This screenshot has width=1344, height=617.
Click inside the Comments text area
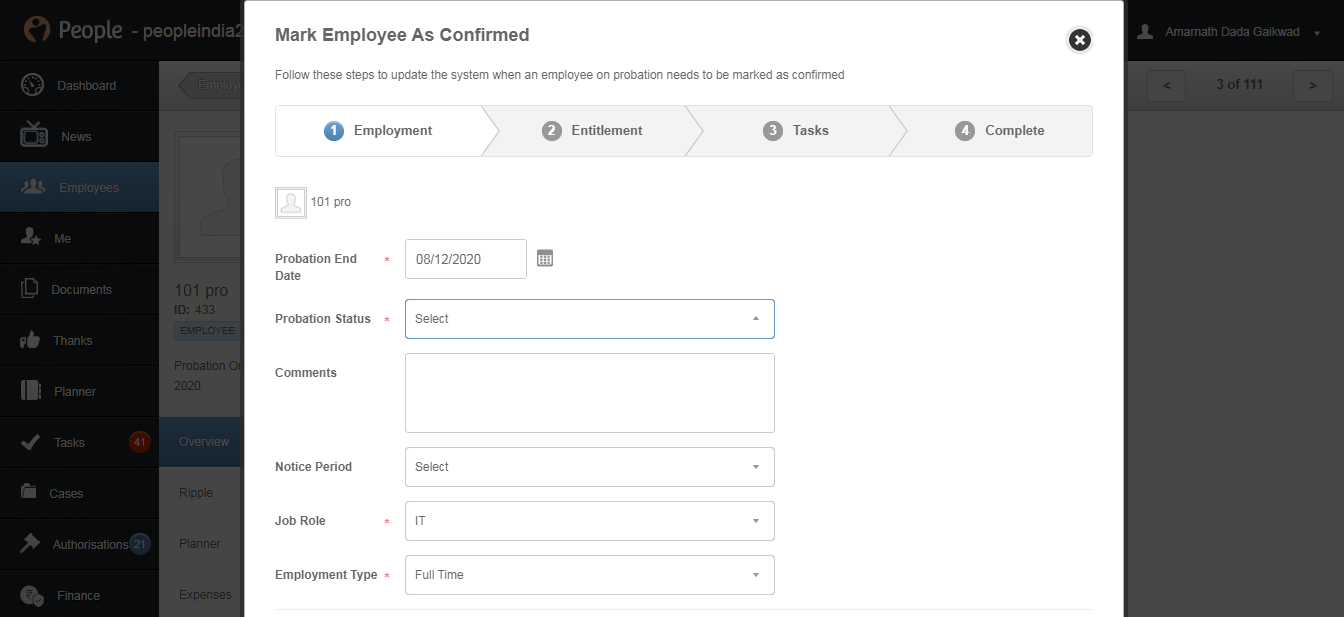tap(589, 393)
